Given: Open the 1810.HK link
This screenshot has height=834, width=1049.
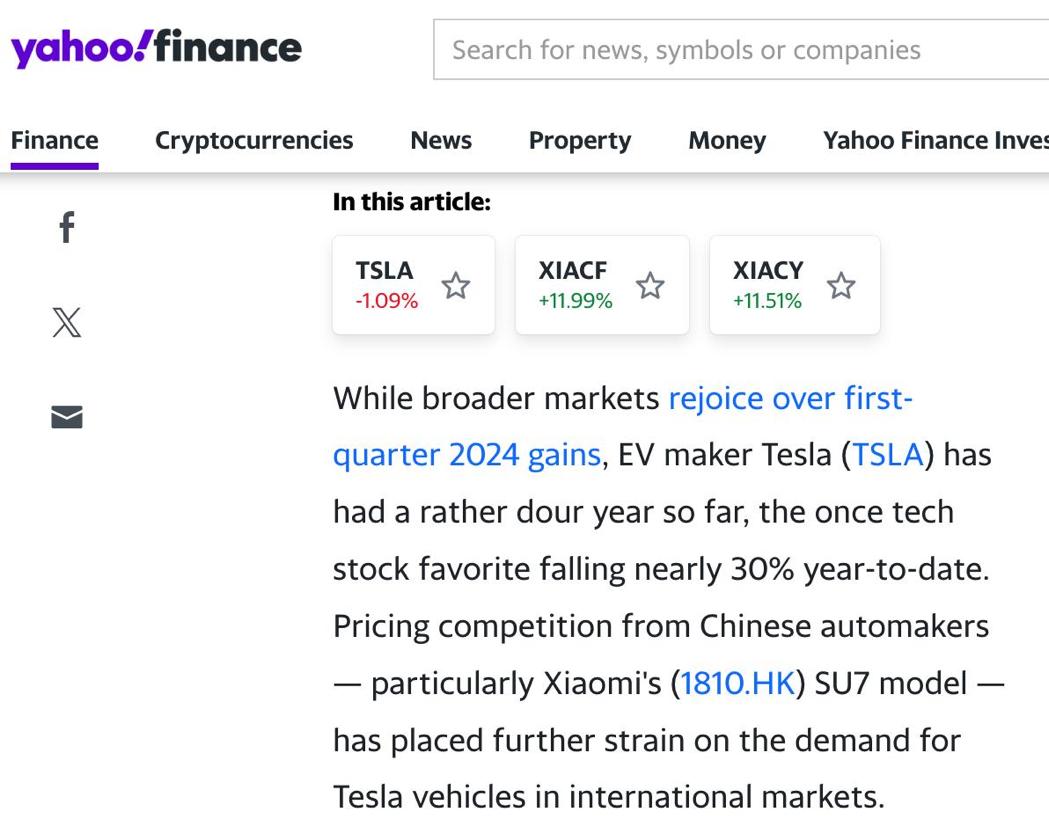Looking at the screenshot, I should [x=738, y=684].
